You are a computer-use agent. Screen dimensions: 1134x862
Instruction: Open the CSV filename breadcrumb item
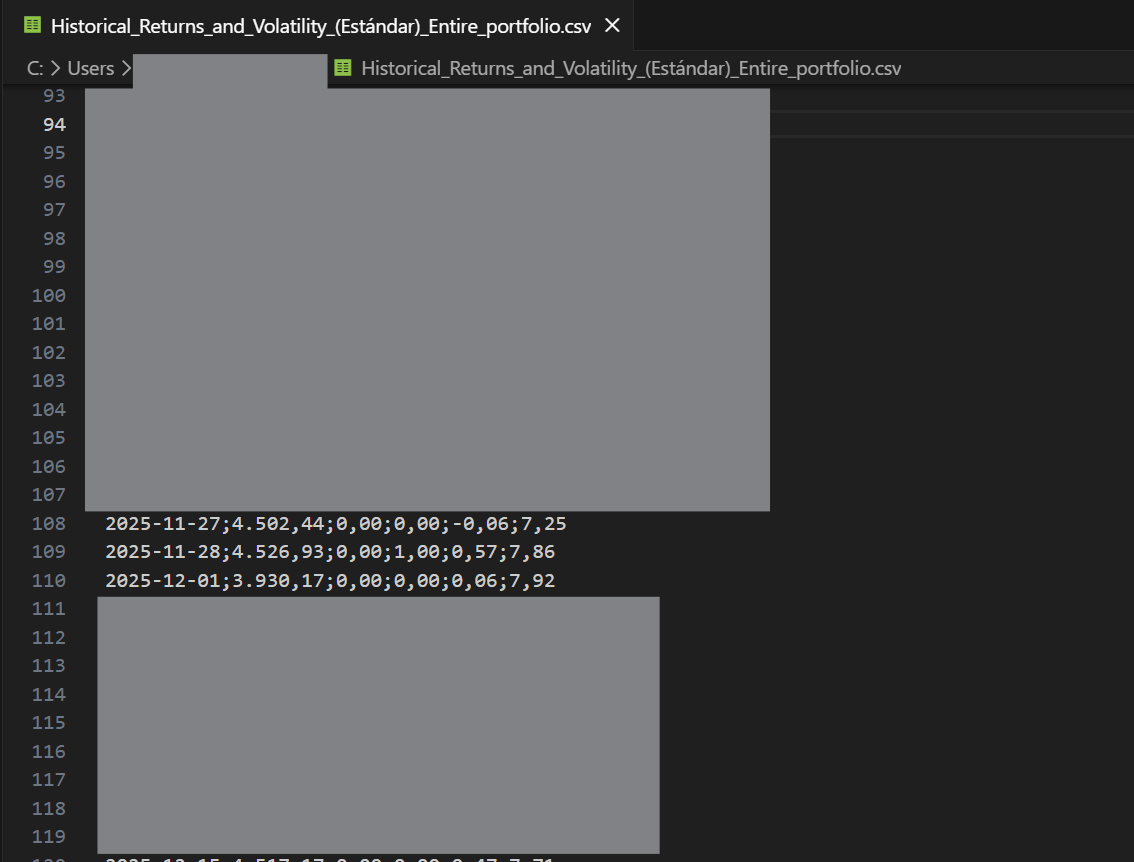click(630, 68)
